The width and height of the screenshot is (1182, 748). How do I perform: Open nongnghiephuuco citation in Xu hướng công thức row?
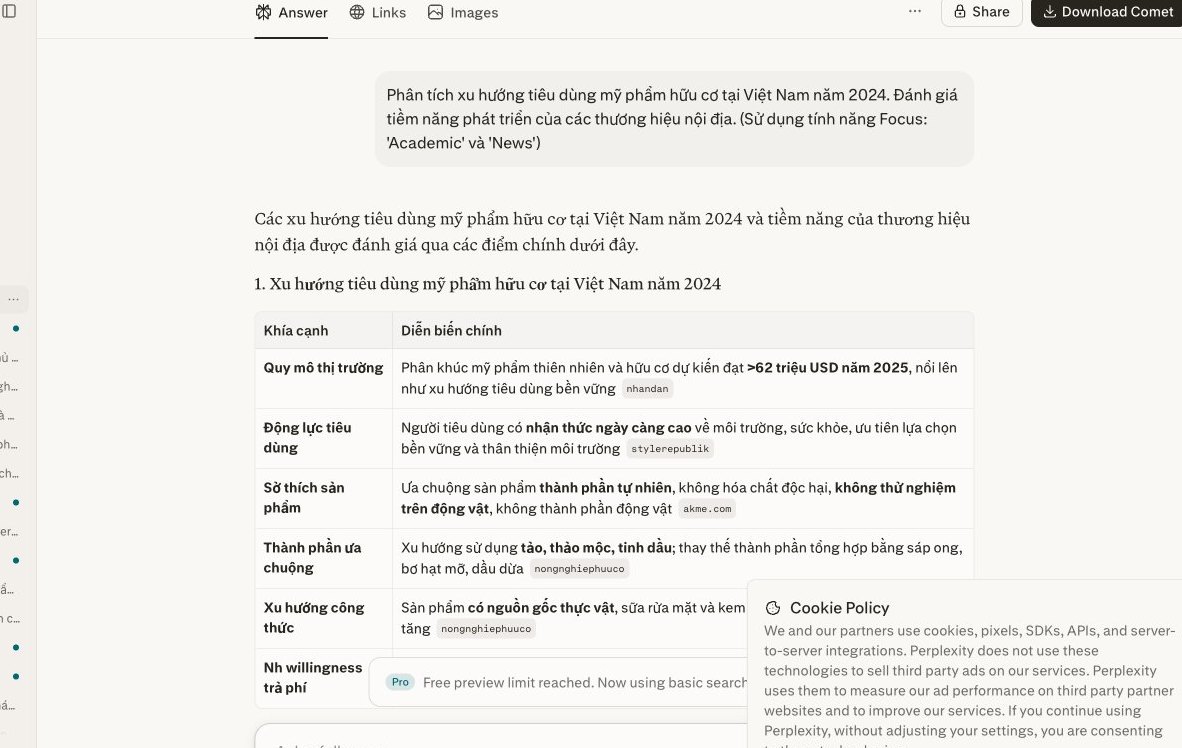[486, 629]
